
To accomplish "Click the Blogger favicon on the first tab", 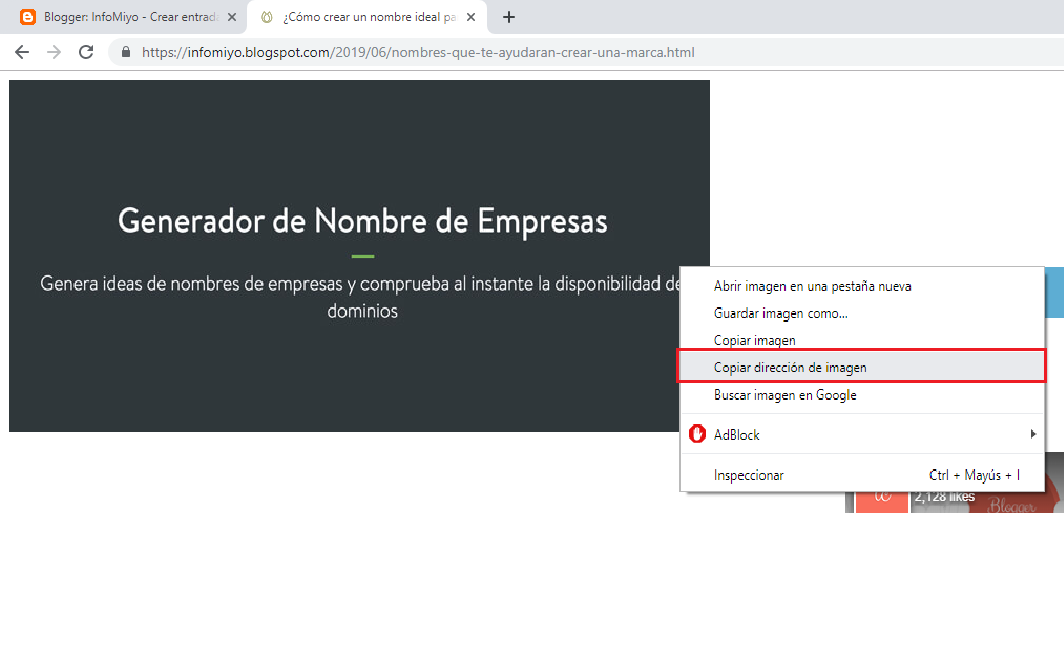I will point(27,16).
